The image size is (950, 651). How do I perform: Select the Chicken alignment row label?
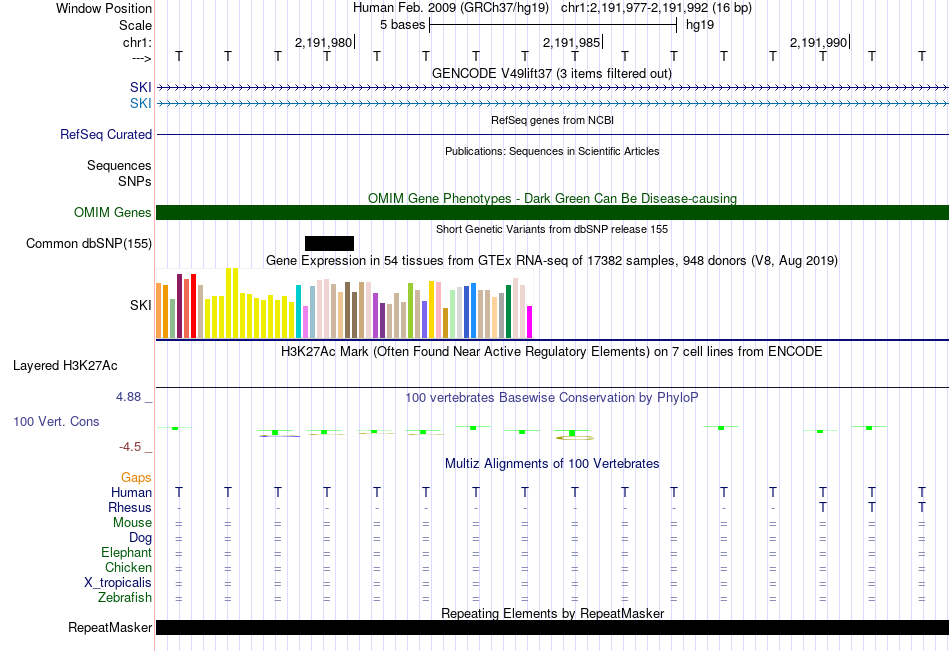[128, 567]
